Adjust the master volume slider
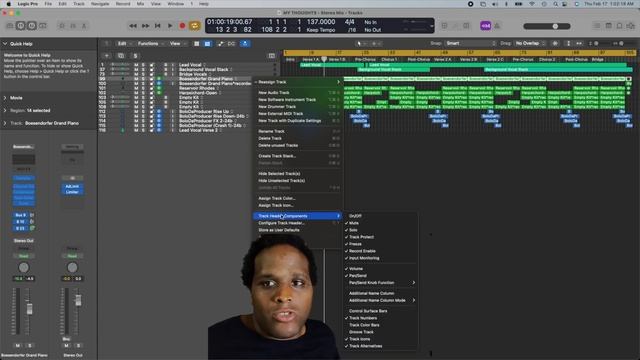This screenshot has width=640, height=360. tap(547, 26)
